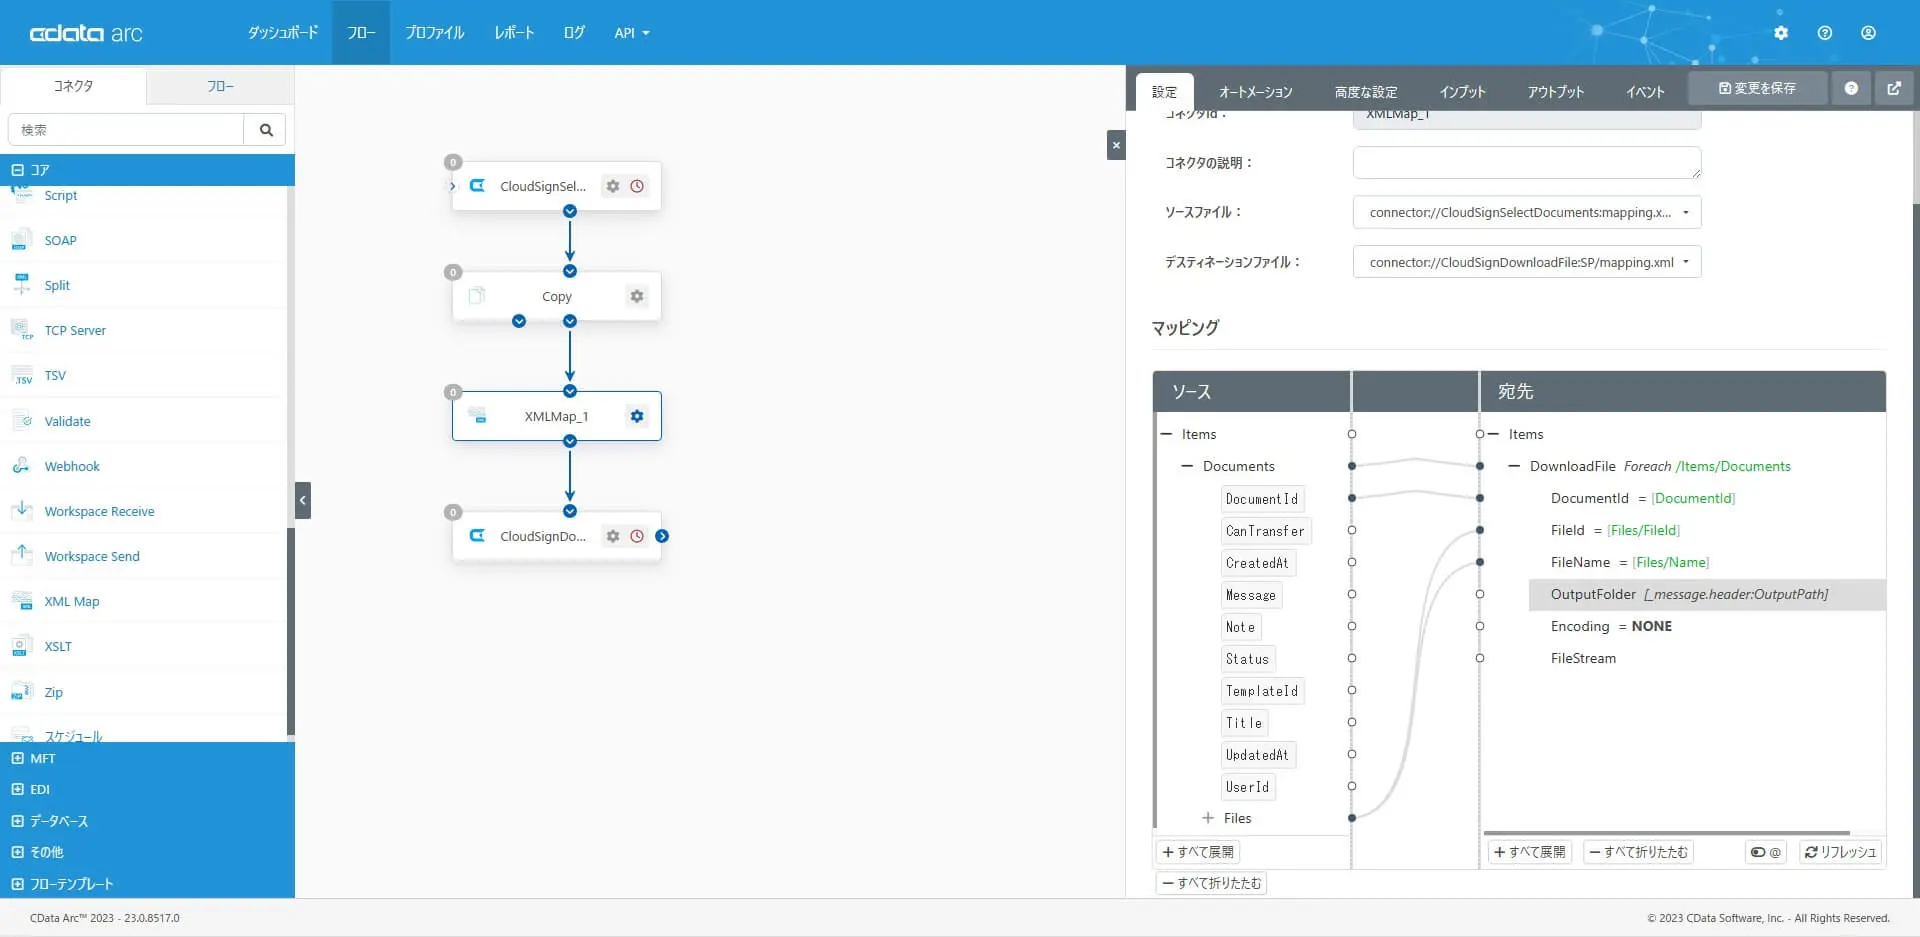Click the リフレッシュ button
The height and width of the screenshot is (937, 1920).
click(x=1841, y=852)
